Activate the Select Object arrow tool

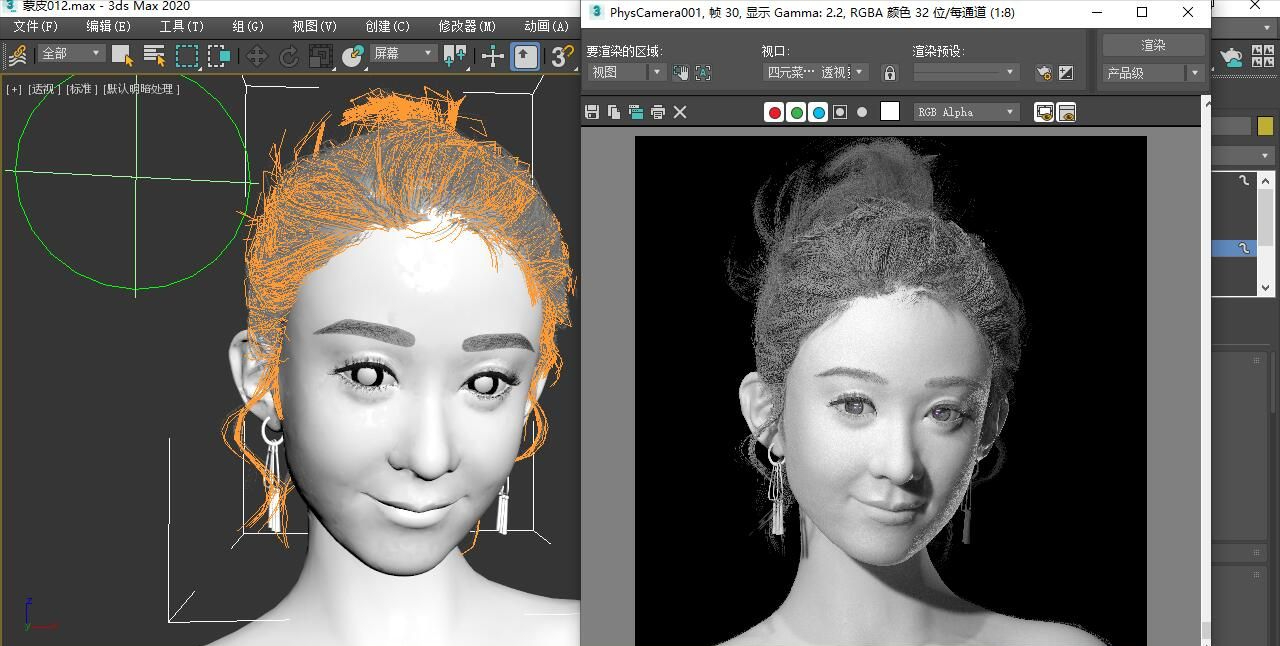pos(122,55)
